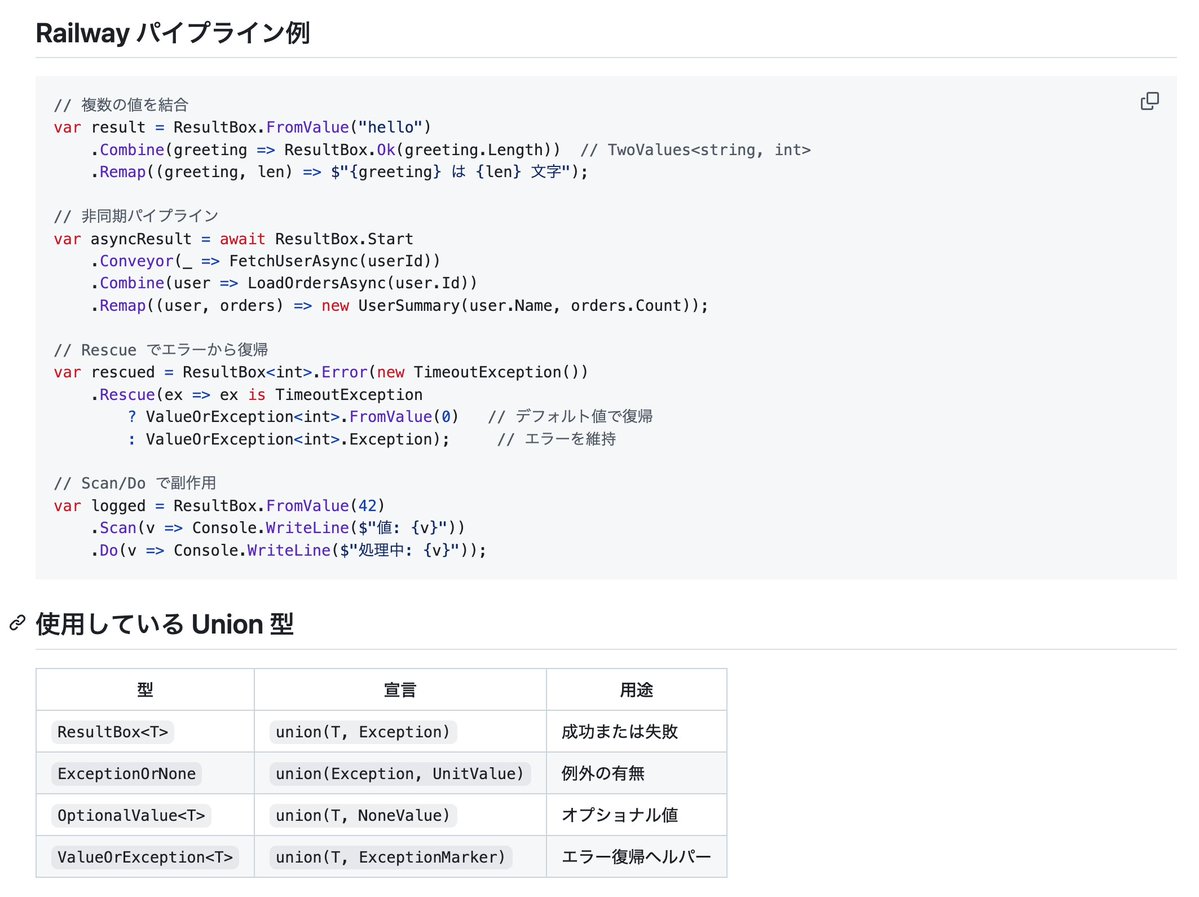The height and width of the screenshot is (897, 1199).
Task: Click the 使用している Union 型 heading
Action: coord(164,624)
